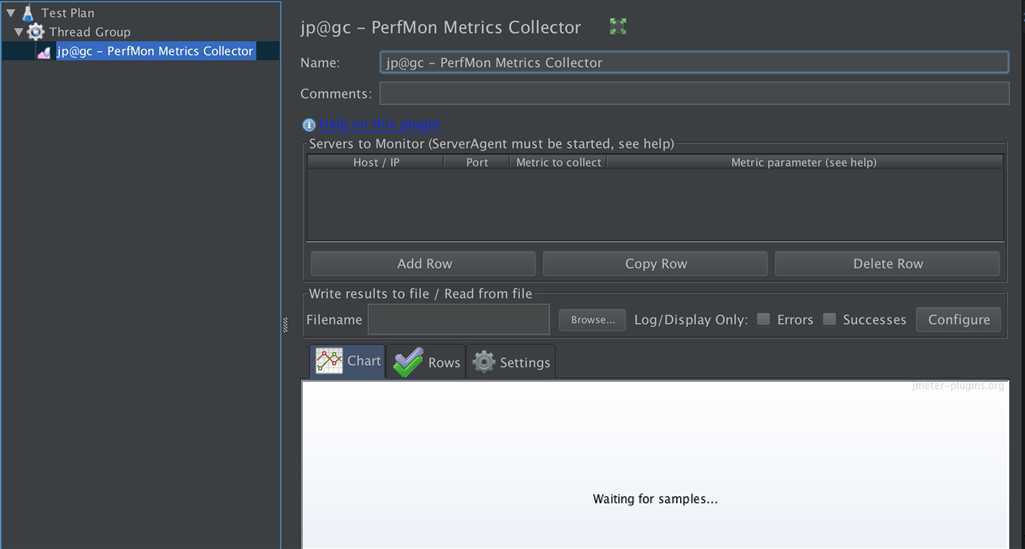The image size is (1025, 549).
Task: Focus the Name input field
Action: [x=694, y=63]
